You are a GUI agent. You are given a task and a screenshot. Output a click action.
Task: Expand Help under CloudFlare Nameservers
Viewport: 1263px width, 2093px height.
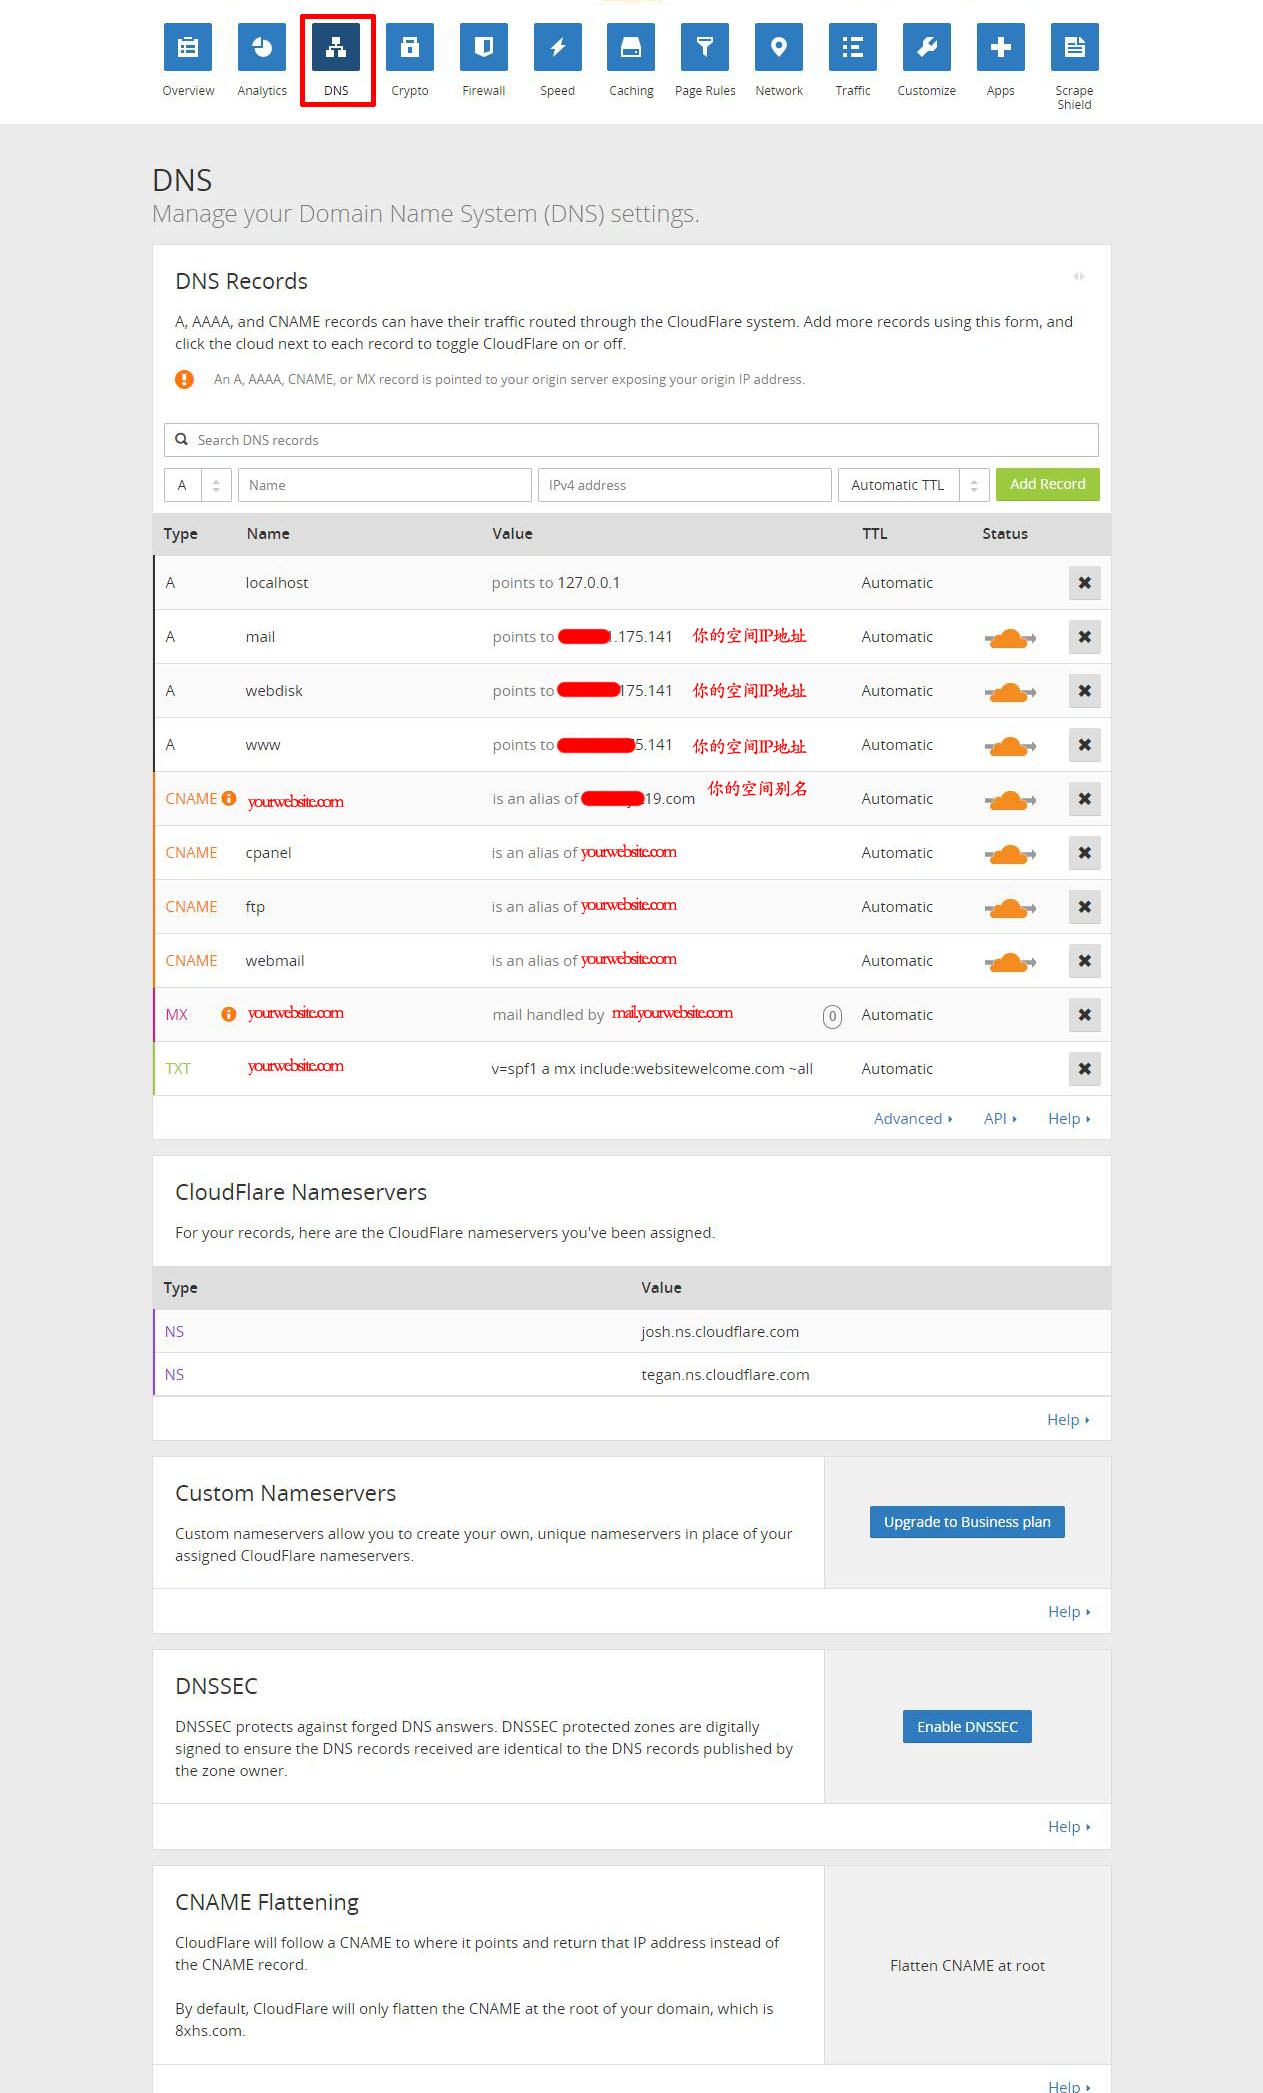click(x=1068, y=1420)
